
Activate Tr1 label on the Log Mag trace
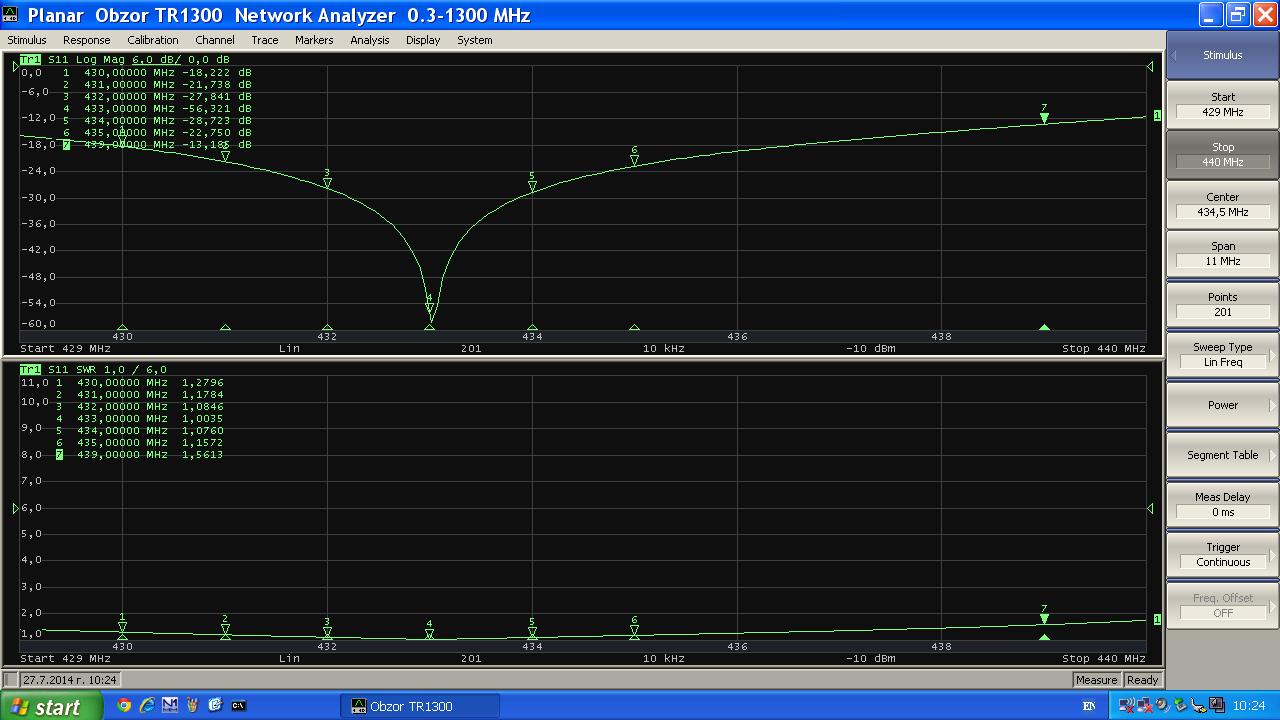pos(30,60)
